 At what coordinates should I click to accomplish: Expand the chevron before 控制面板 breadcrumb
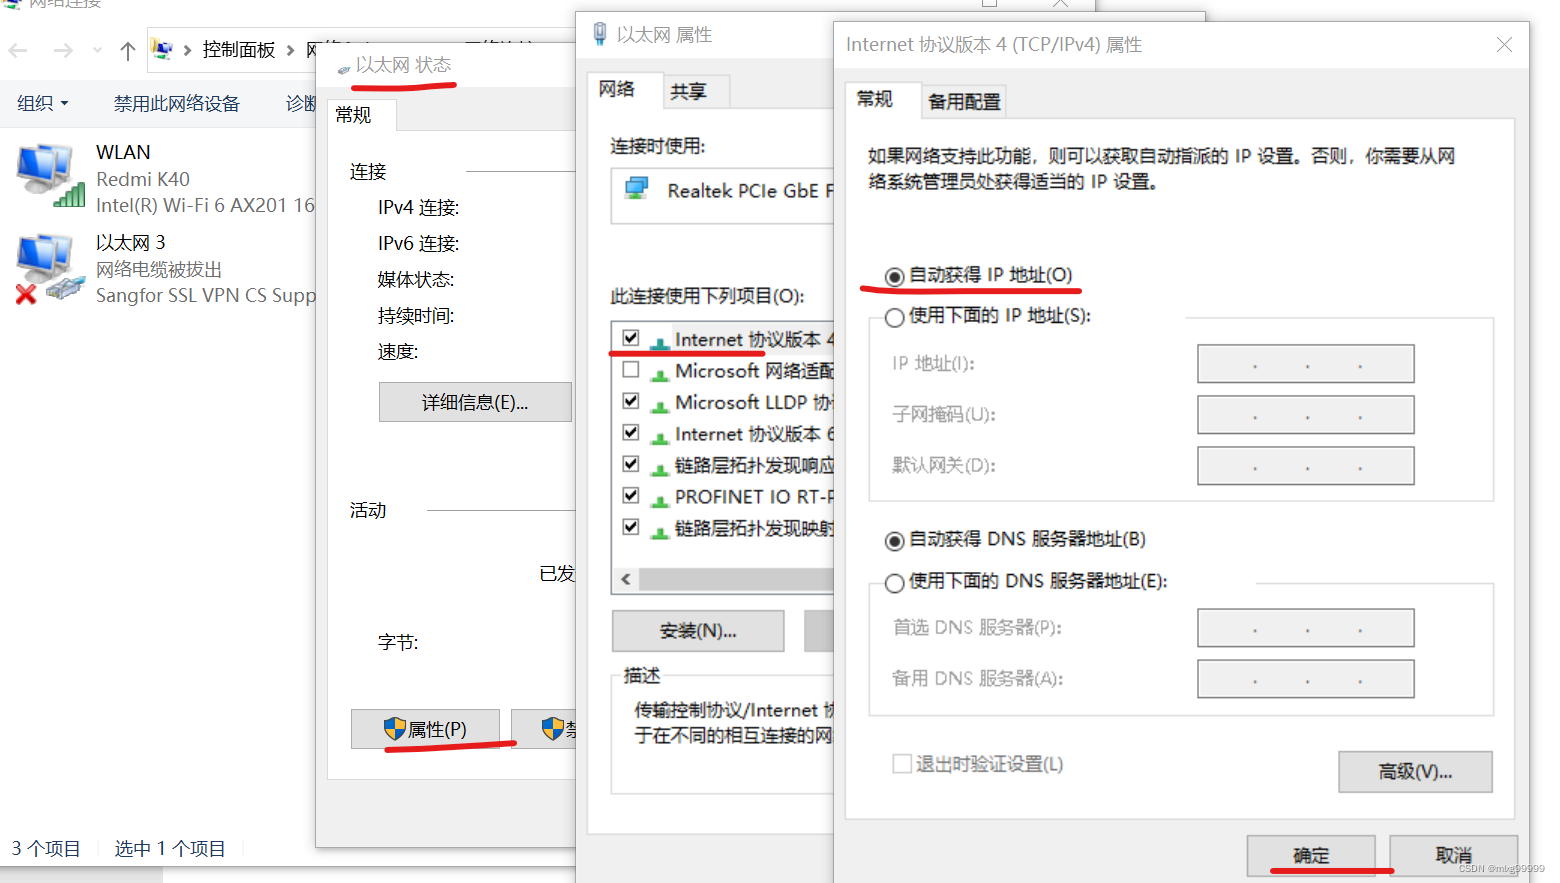coord(187,50)
